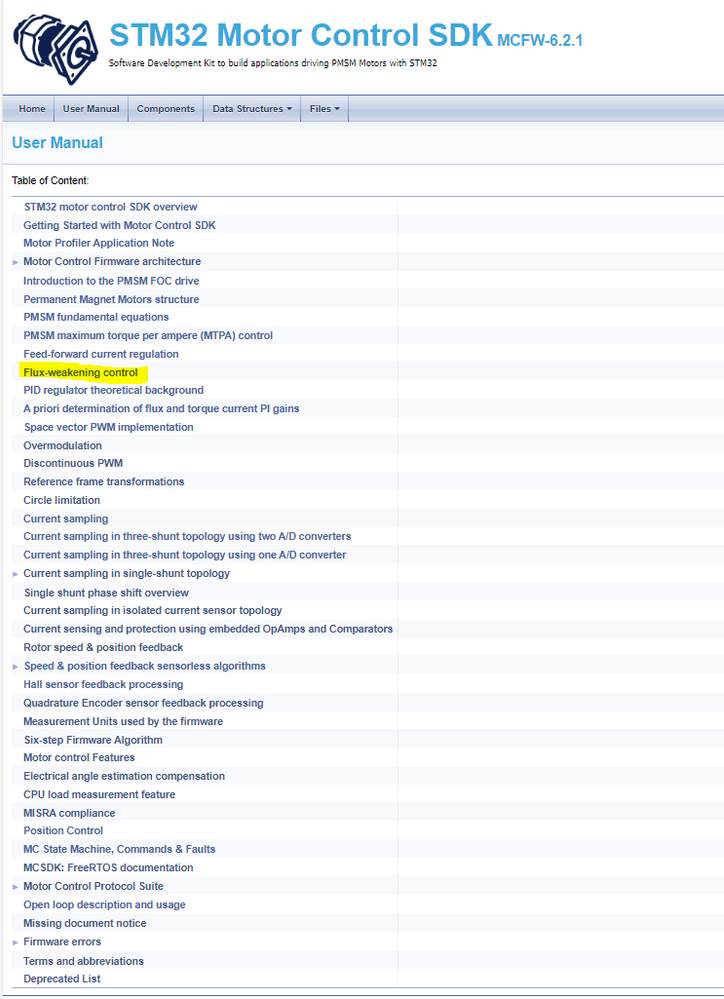Open Permanent Magnet Motors structure link
Image resolution: width=724 pixels, height=999 pixels.
[x=111, y=299]
